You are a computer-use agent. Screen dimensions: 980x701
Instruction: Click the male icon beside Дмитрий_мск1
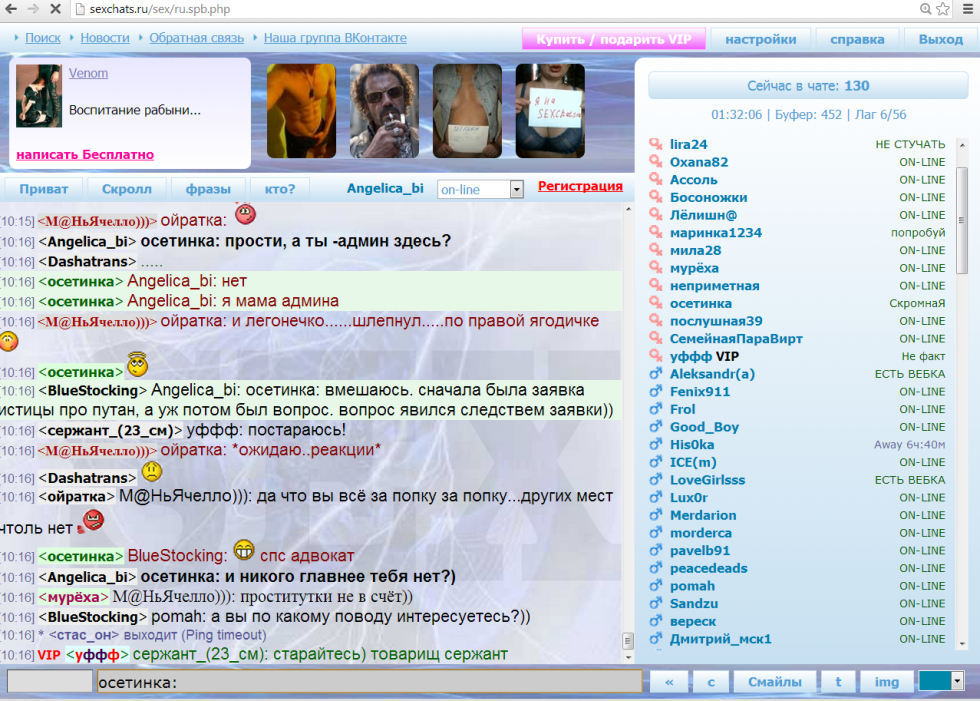656,639
